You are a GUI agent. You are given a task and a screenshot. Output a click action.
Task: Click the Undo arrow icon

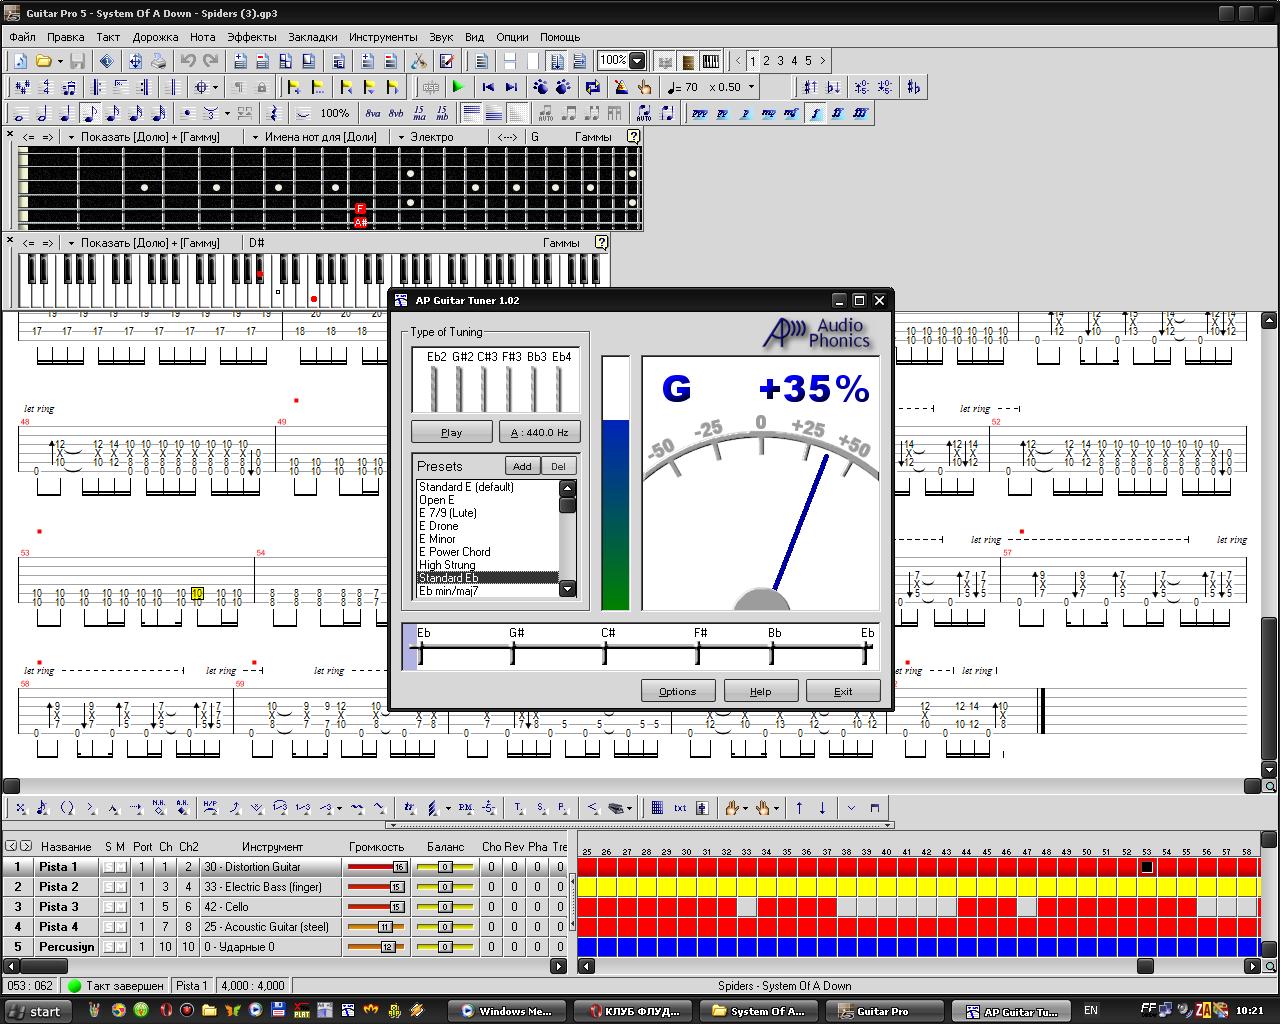pos(188,61)
